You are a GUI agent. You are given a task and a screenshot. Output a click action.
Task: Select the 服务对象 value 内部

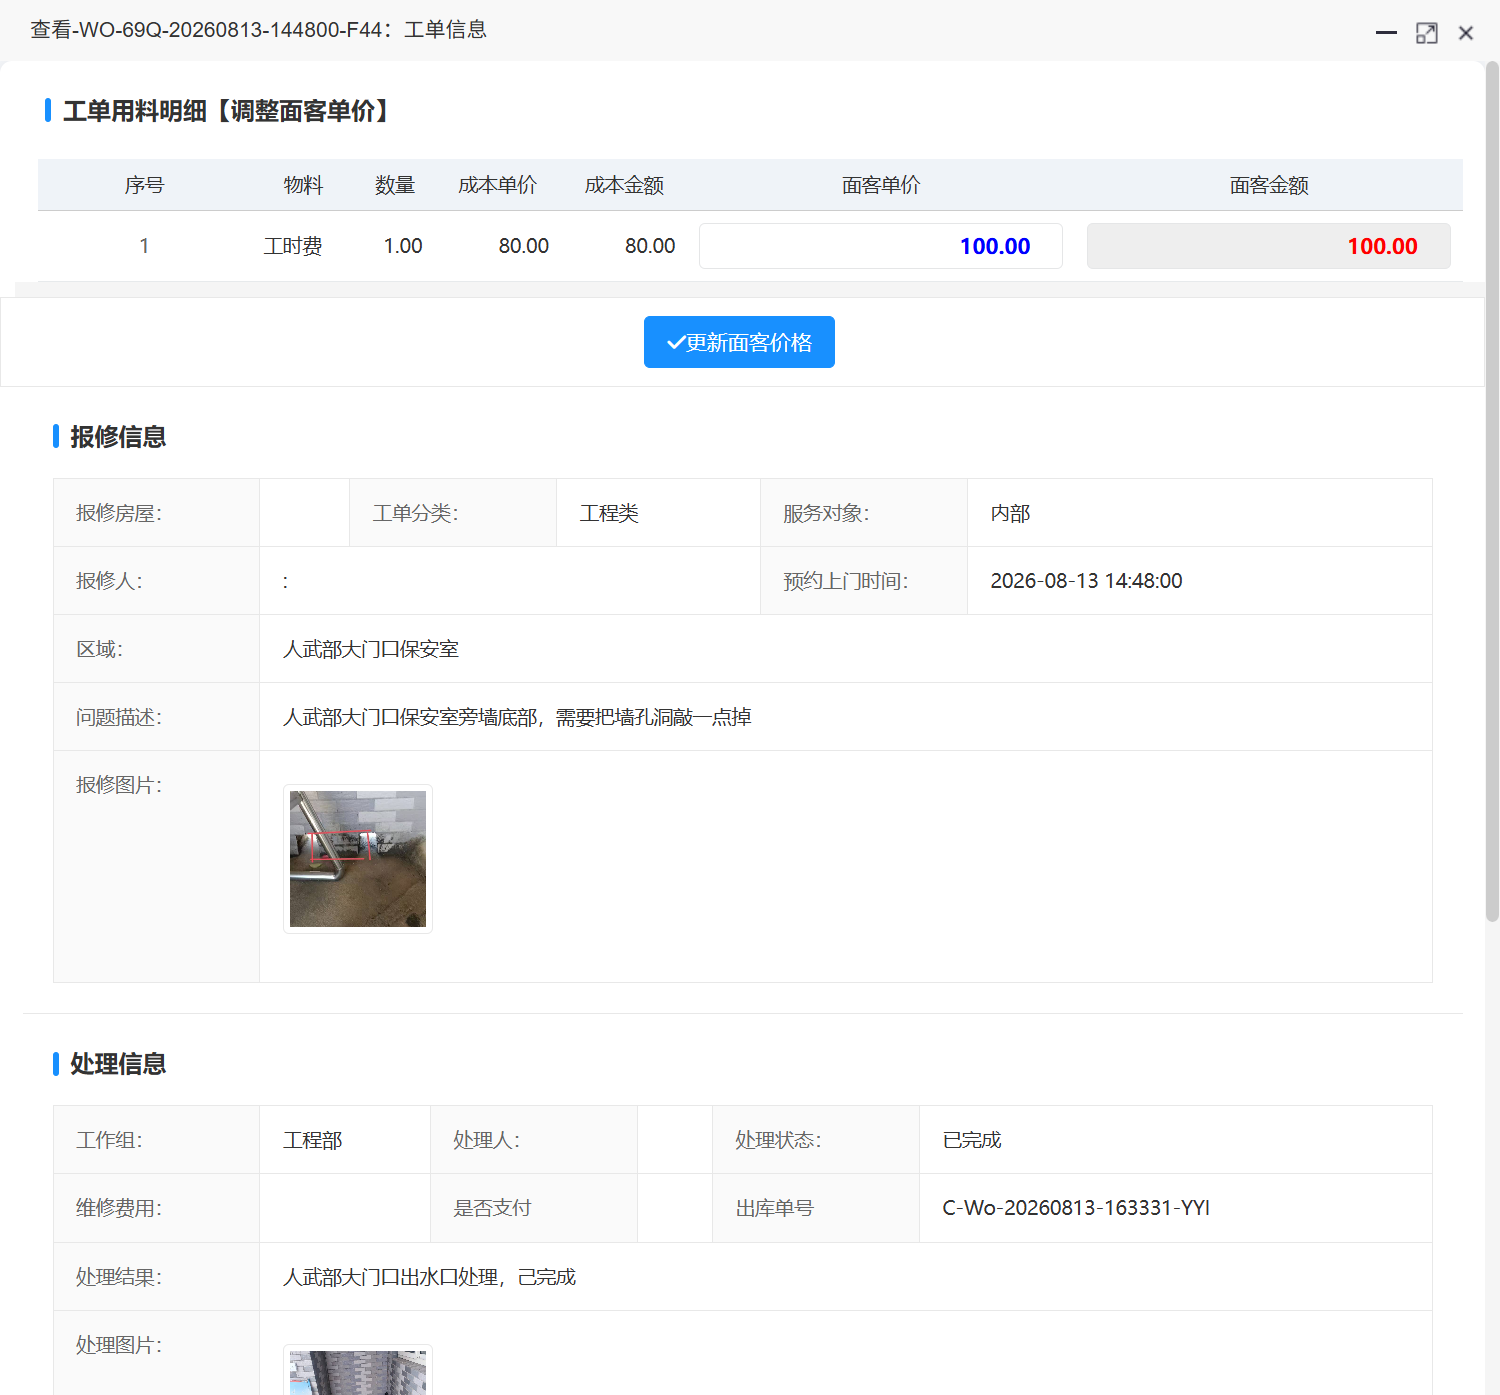[x=1010, y=513]
